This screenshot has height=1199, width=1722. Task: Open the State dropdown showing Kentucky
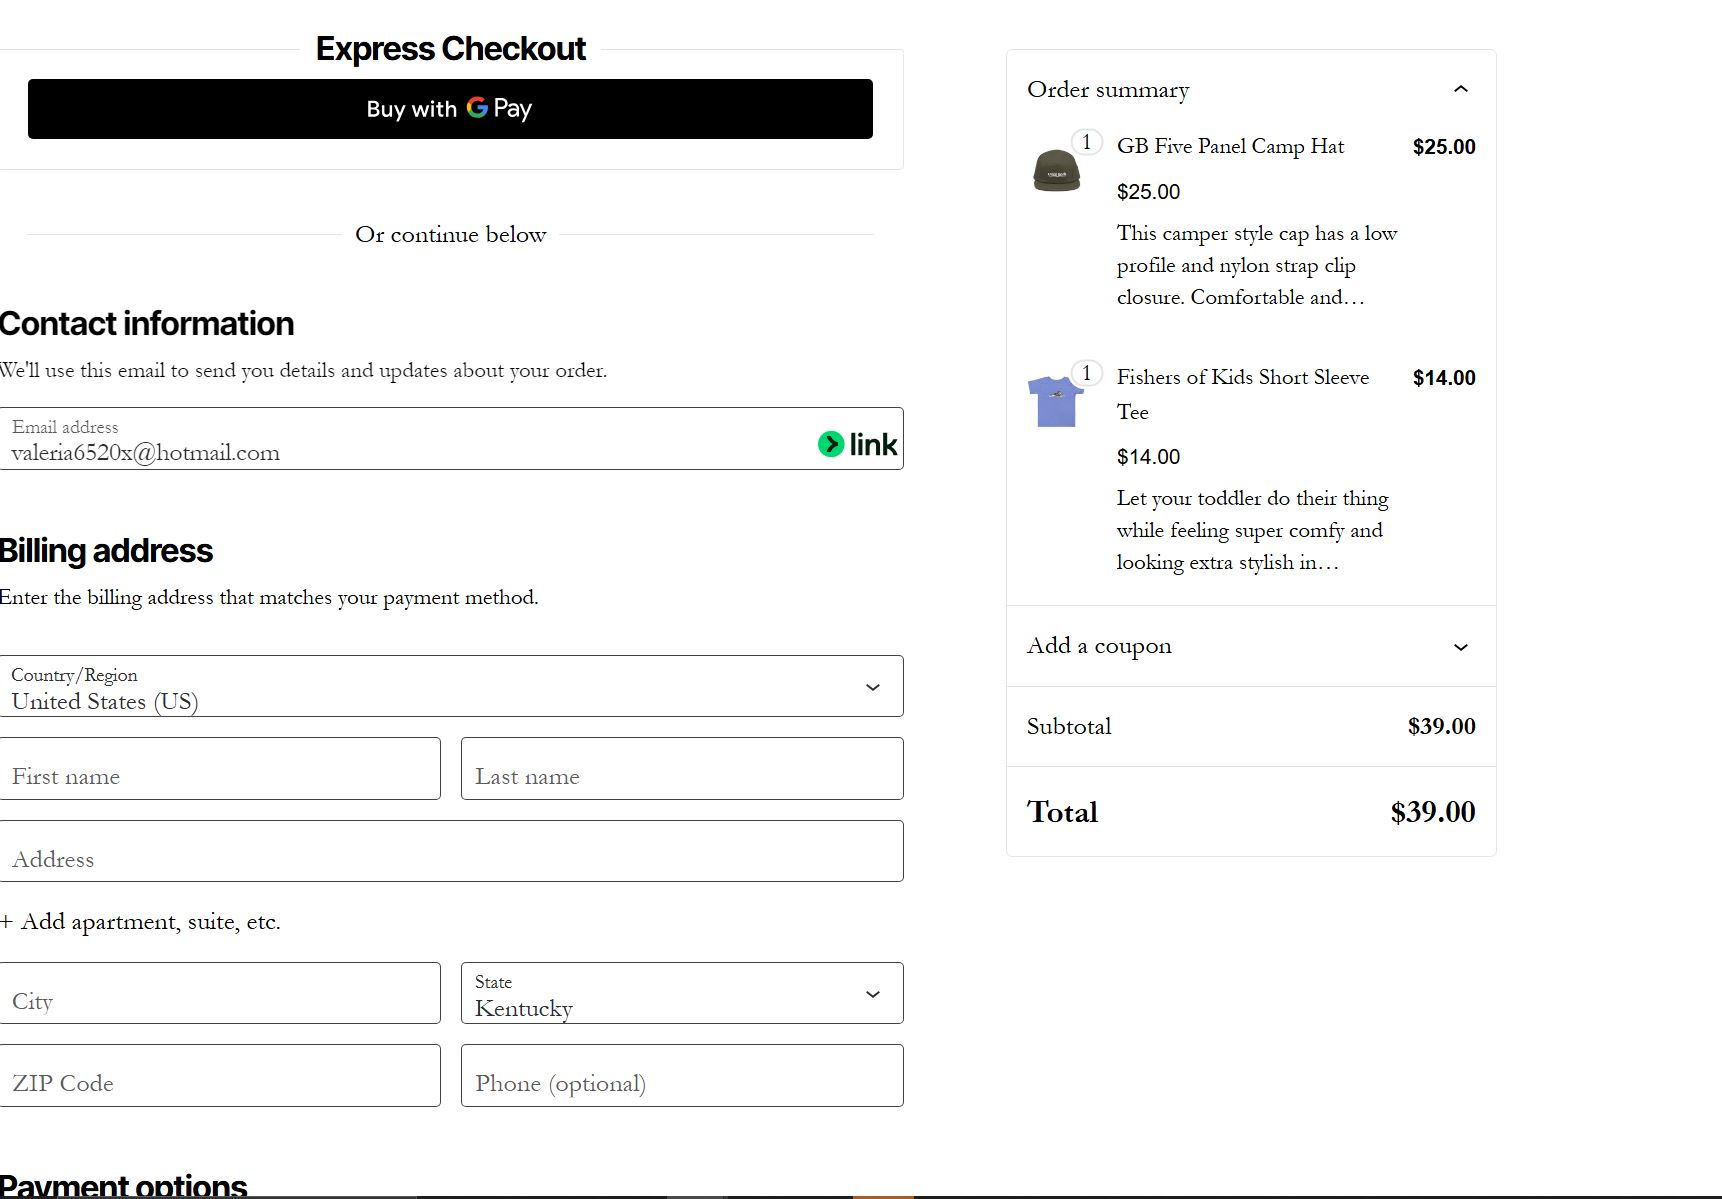[x=681, y=994]
